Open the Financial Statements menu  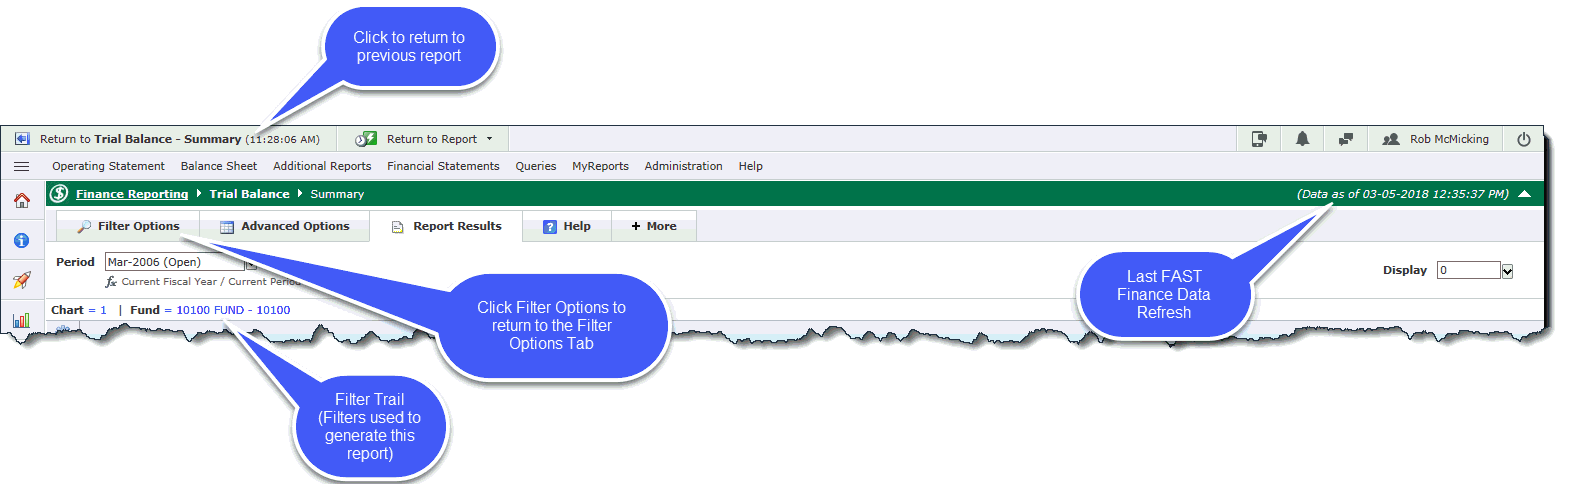[x=443, y=166]
